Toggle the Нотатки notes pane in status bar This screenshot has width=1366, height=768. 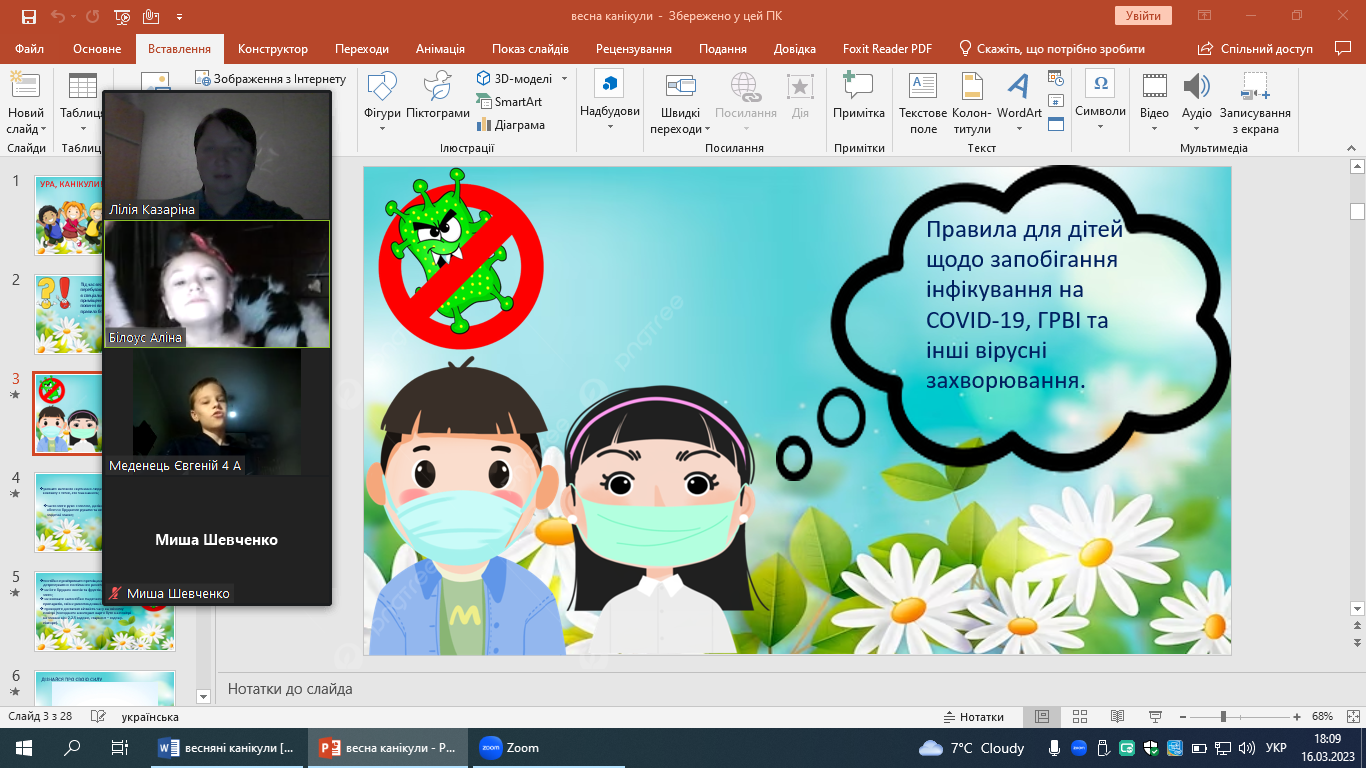[x=973, y=717]
